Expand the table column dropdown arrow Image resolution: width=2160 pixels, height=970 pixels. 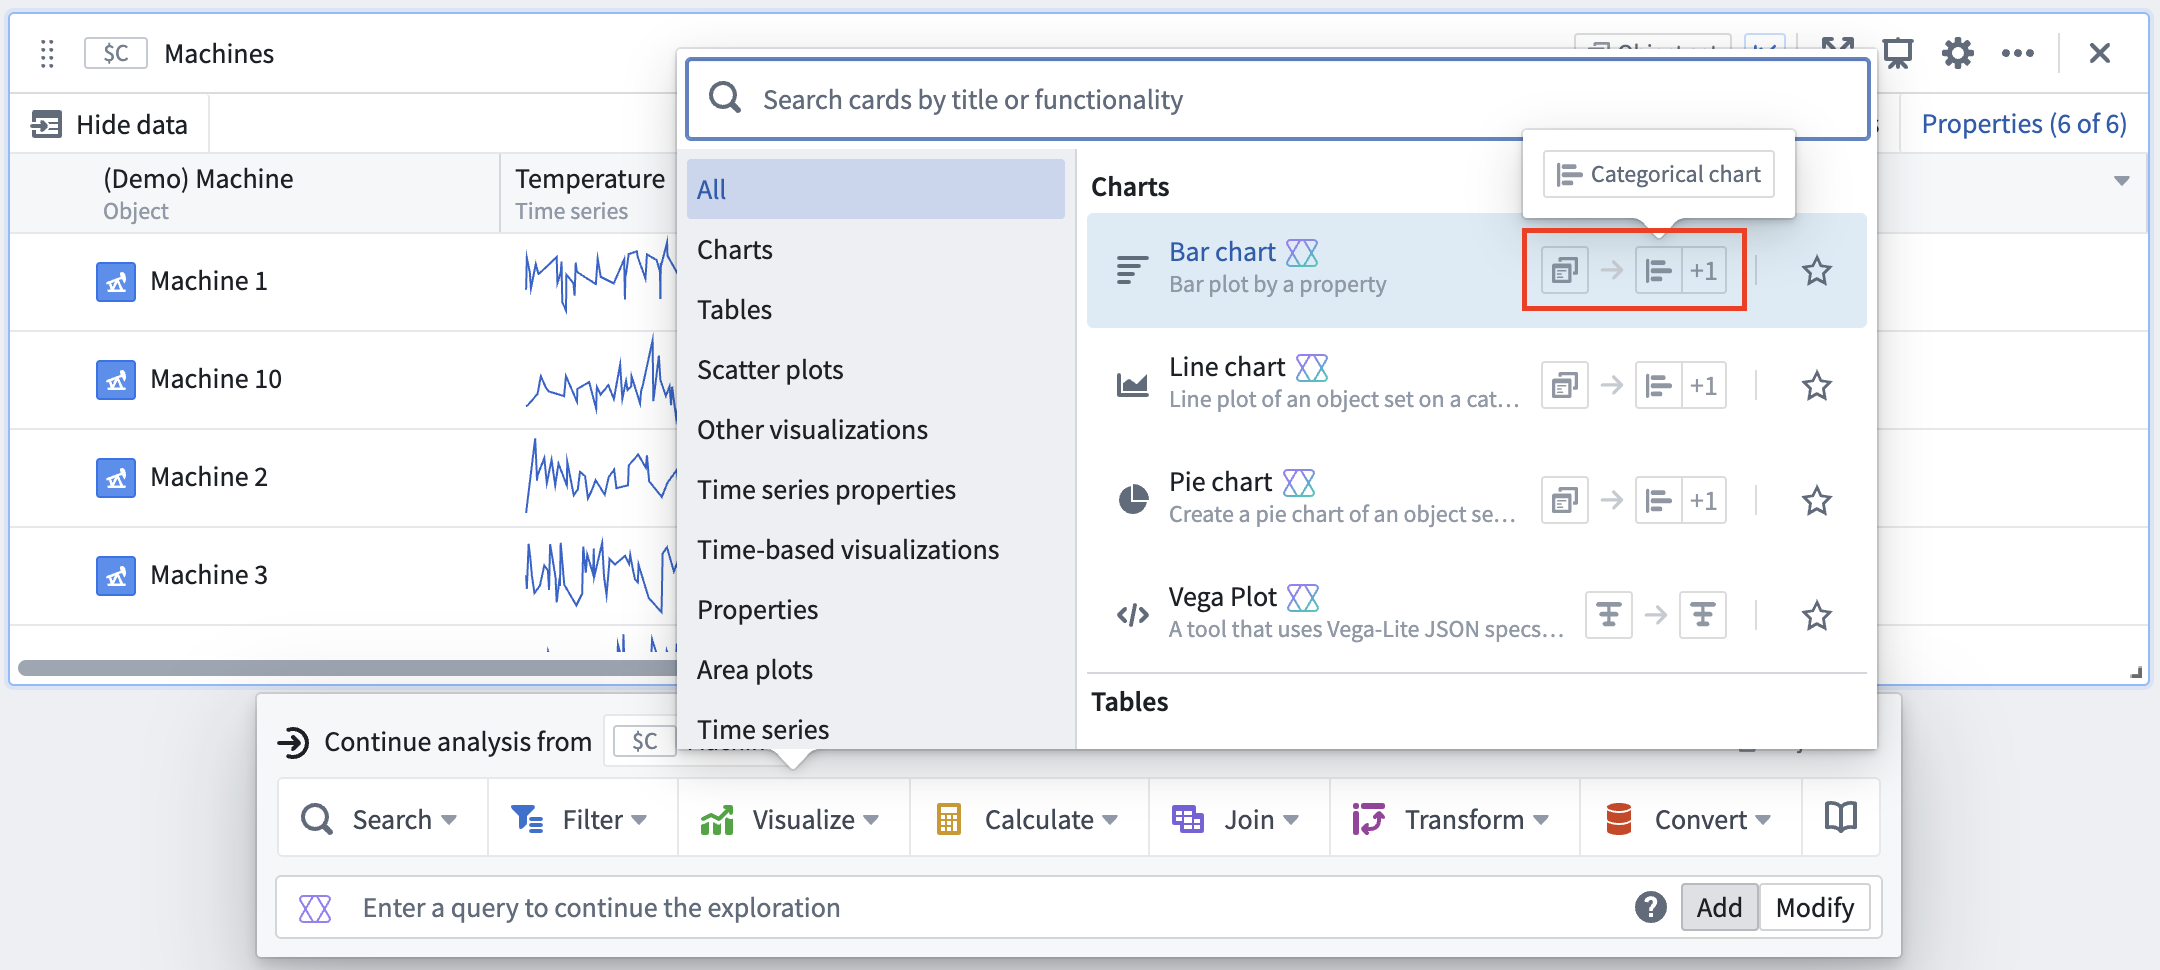pyautogui.click(x=2121, y=181)
